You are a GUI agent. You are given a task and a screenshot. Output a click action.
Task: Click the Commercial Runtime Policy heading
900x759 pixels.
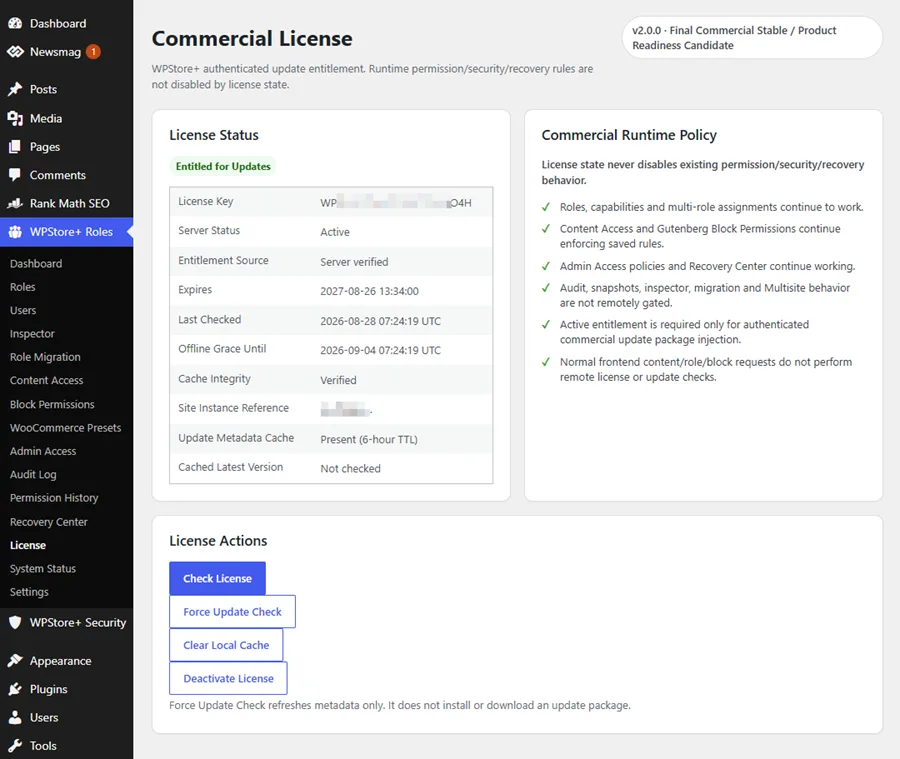click(629, 135)
